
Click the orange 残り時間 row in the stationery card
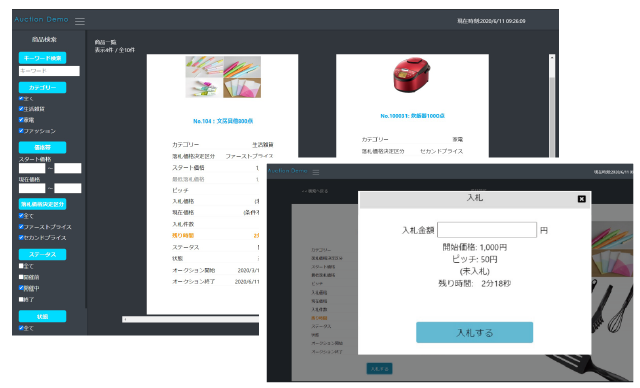click(216, 235)
